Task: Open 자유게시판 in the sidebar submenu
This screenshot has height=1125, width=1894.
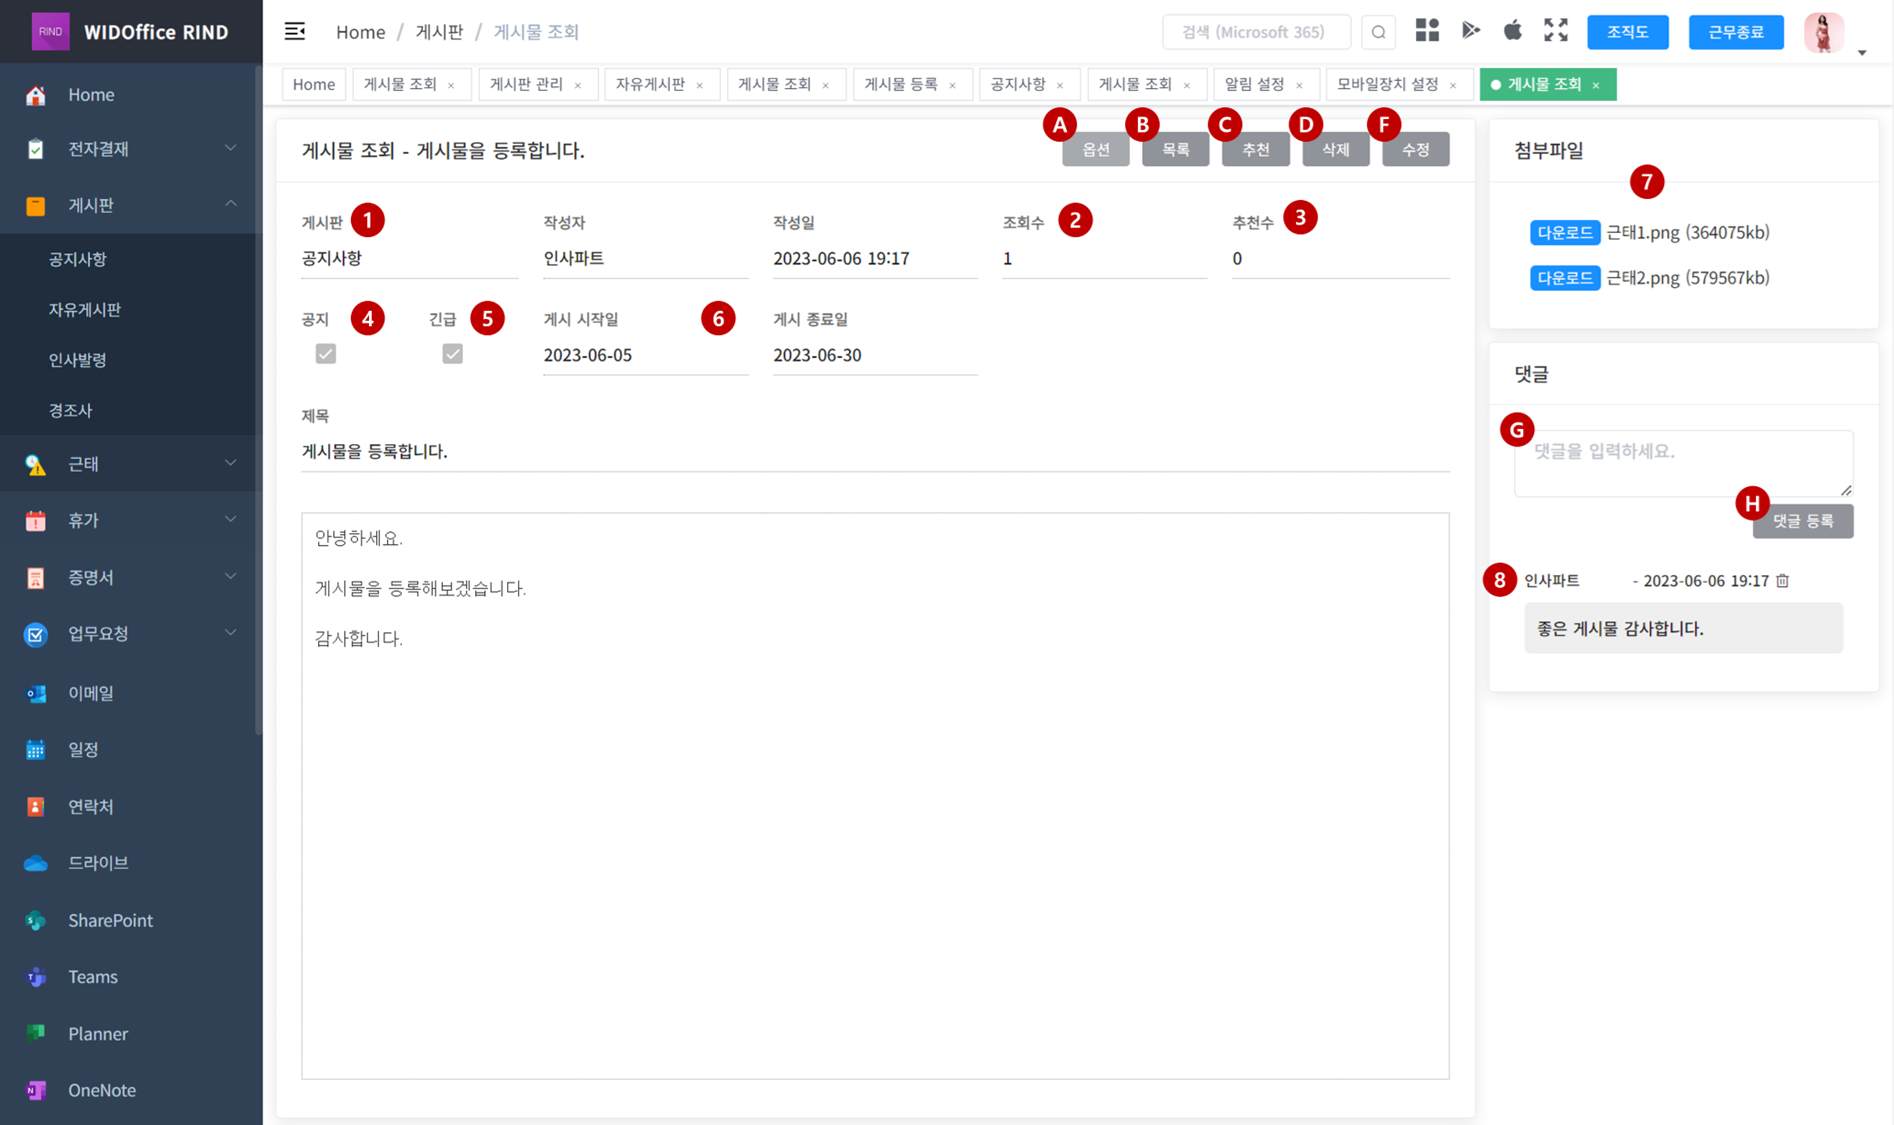Action: click(85, 310)
